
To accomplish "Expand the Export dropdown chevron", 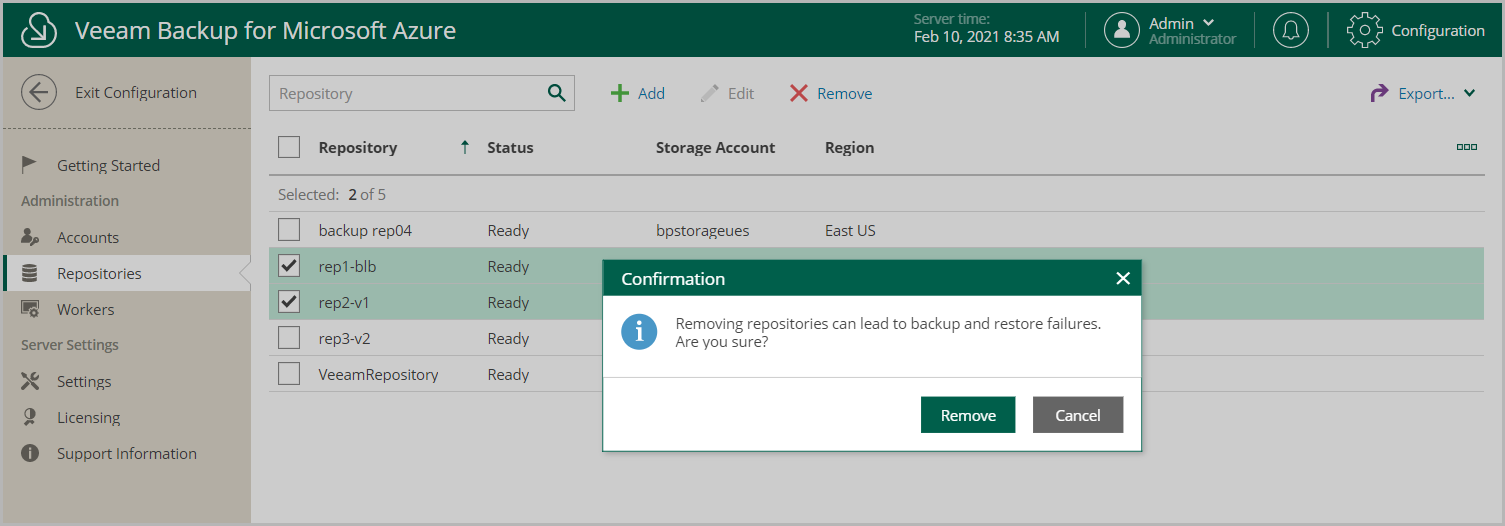I will 1469,93.
